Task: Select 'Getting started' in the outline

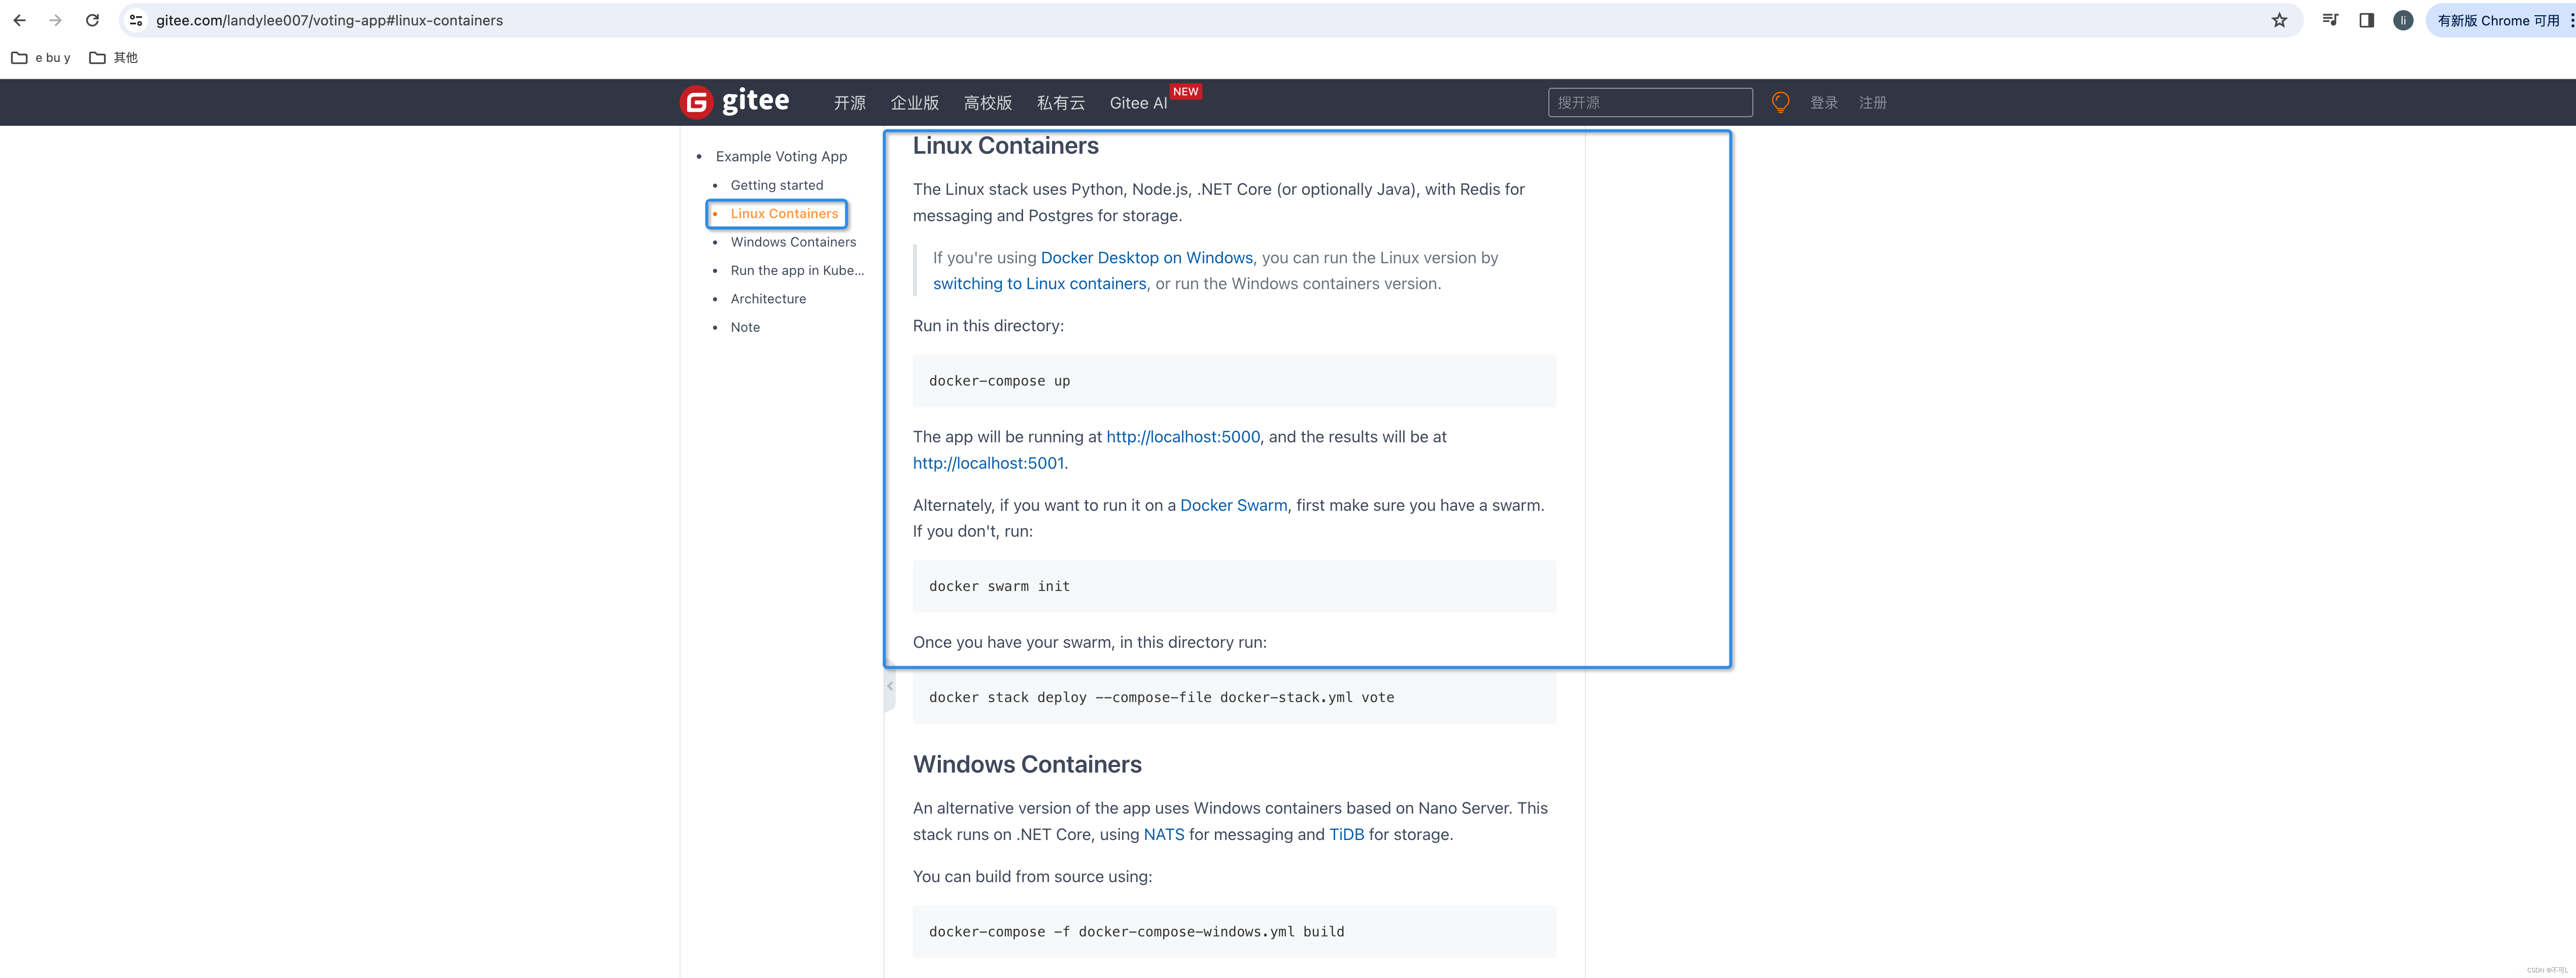Action: tap(776, 185)
